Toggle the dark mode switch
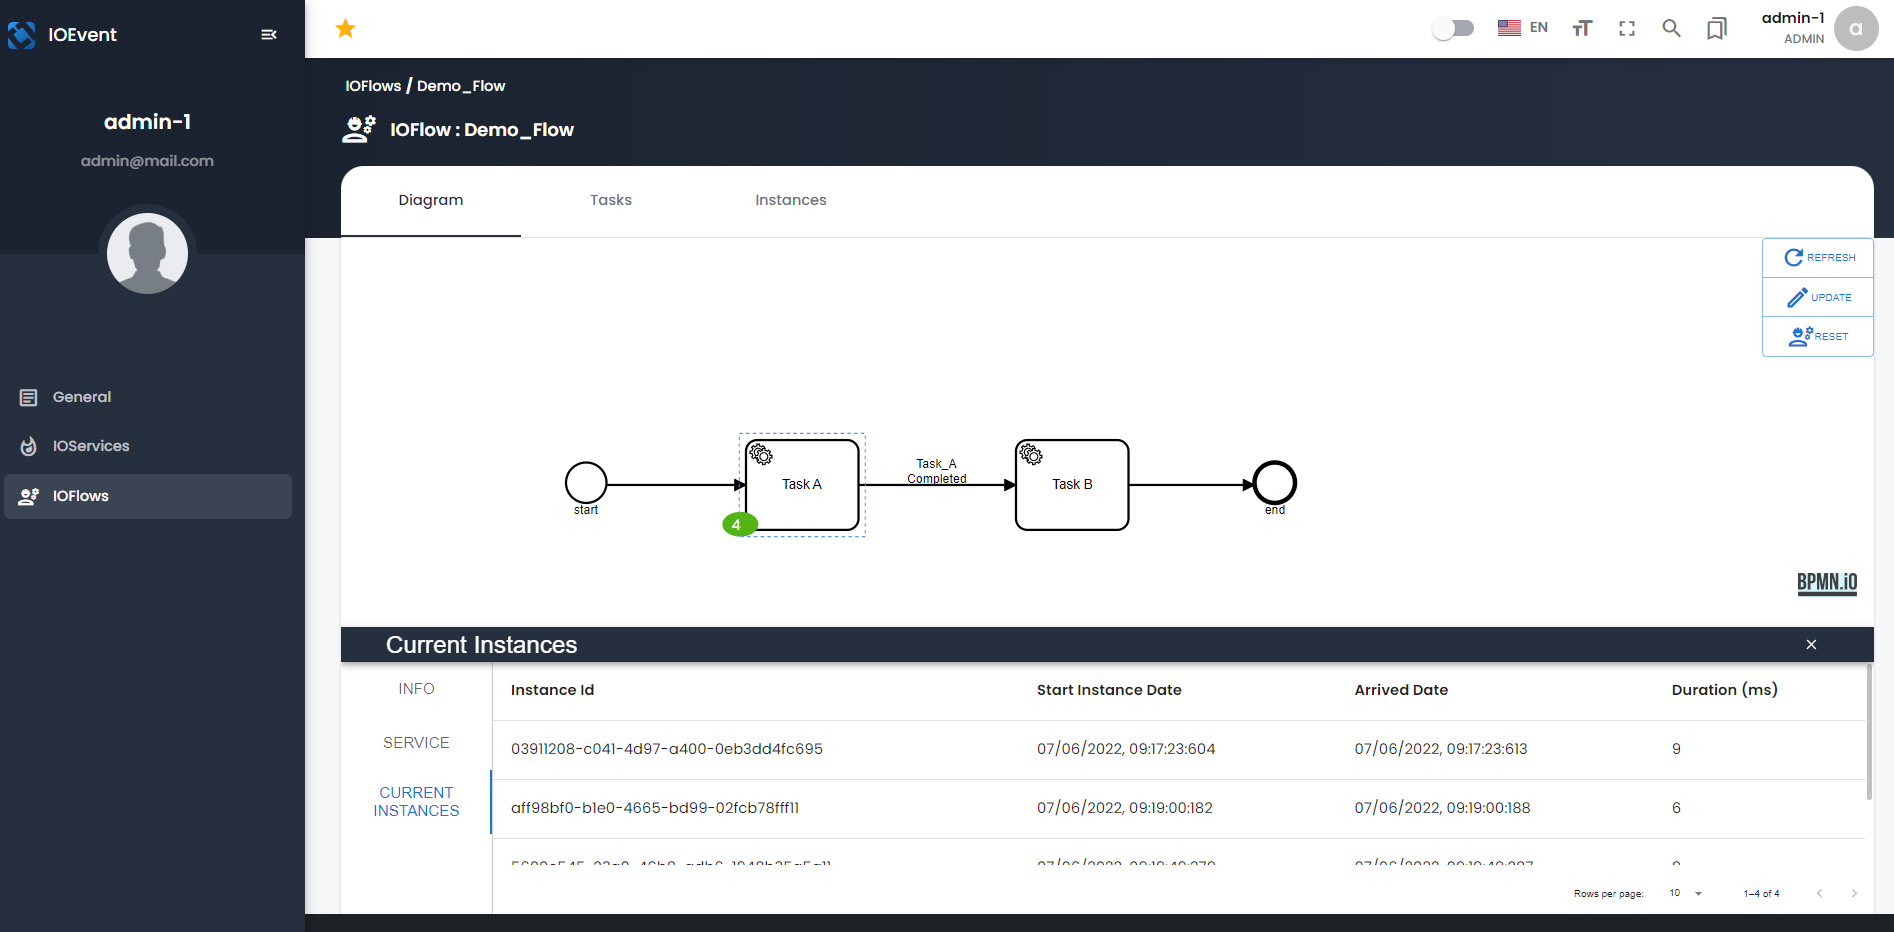 pos(1453,28)
